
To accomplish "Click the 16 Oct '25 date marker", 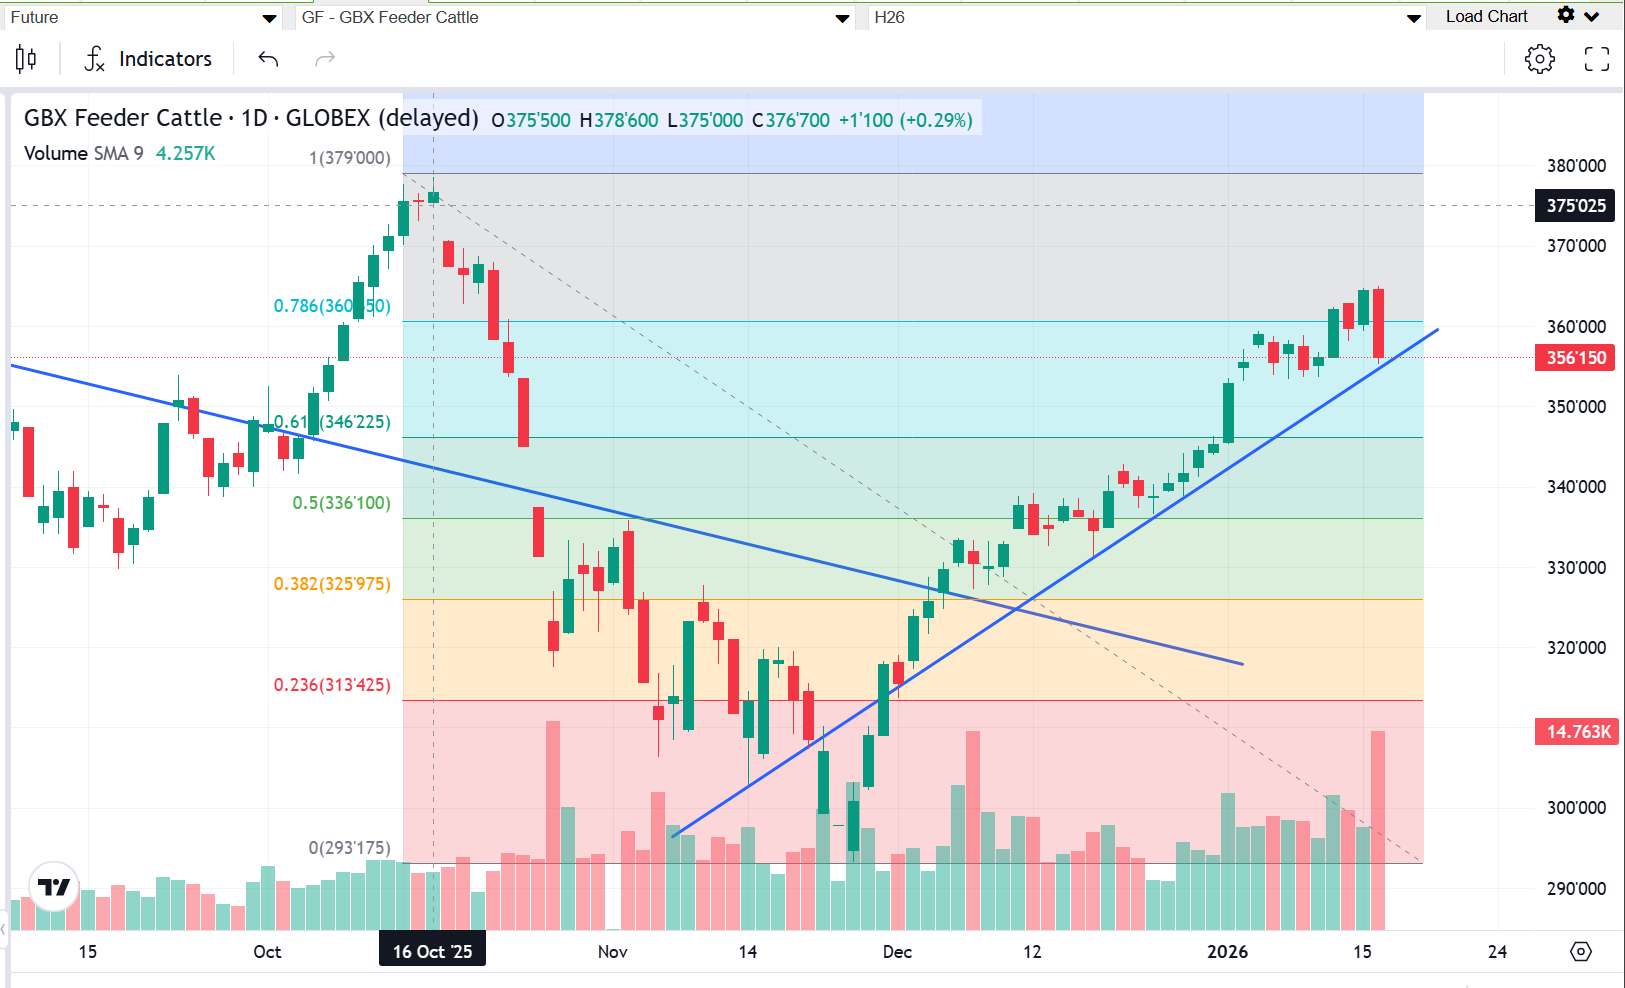I will [x=432, y=951].
